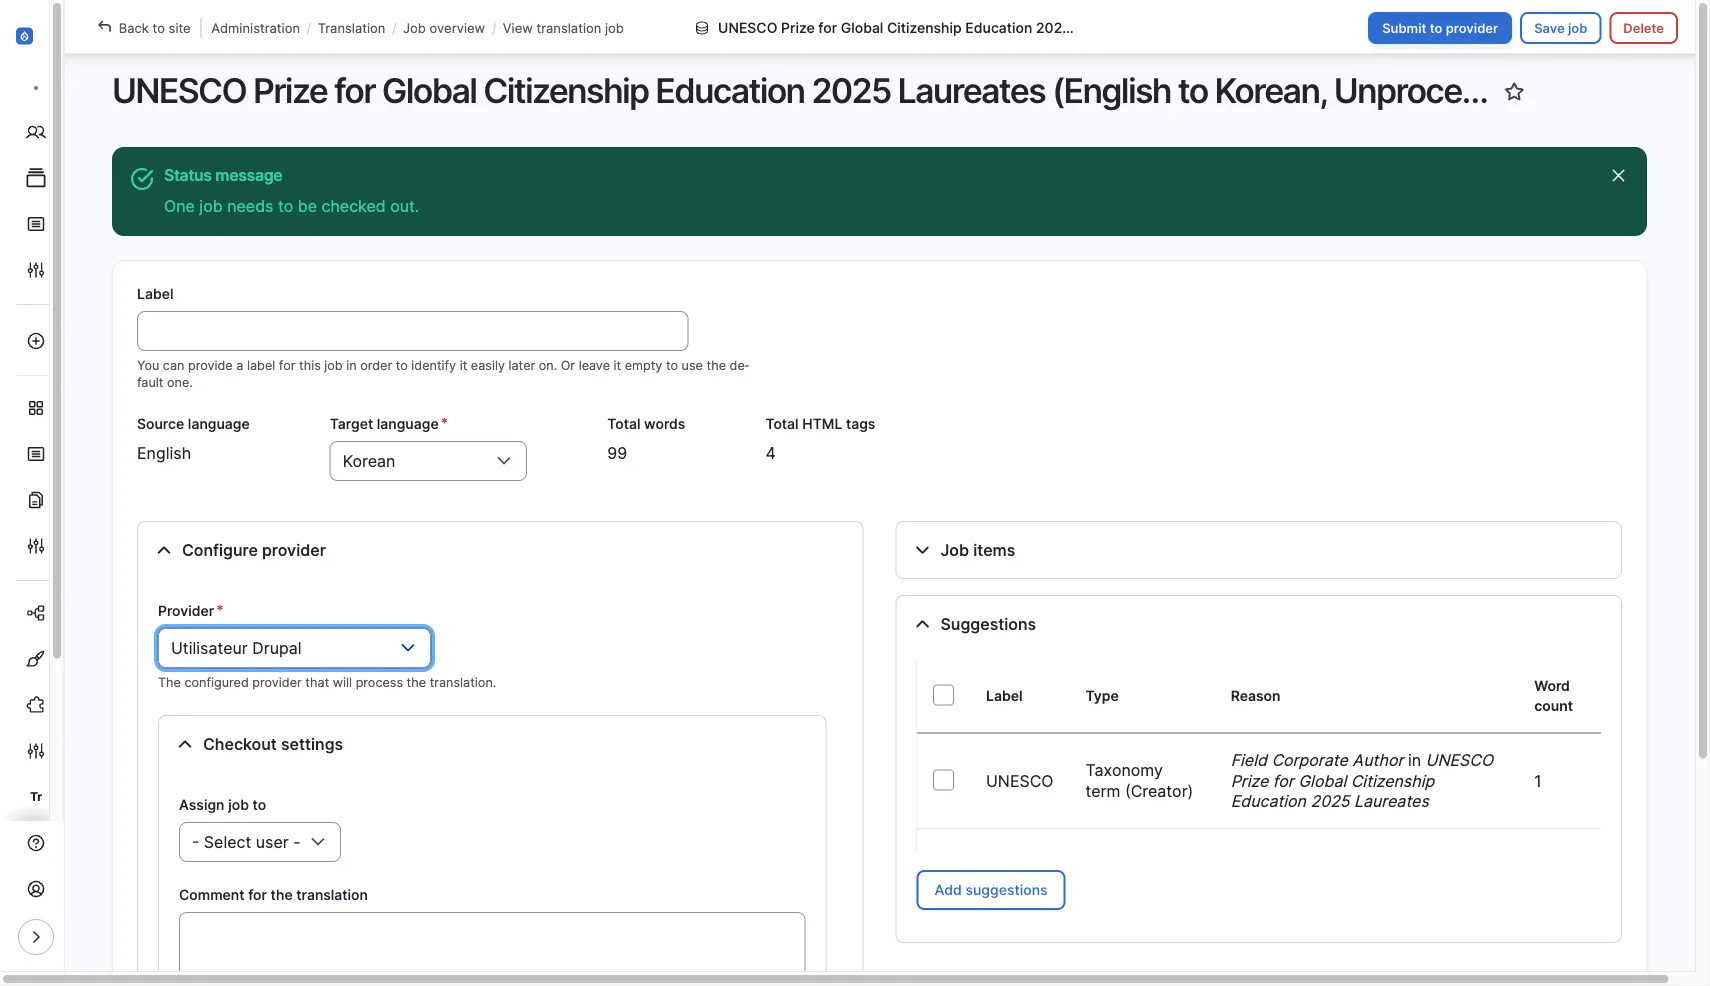Toggle the UNESCO suggestion row checkbox
The width and height of the screenshot is (1710, 986).
(943, 779)
